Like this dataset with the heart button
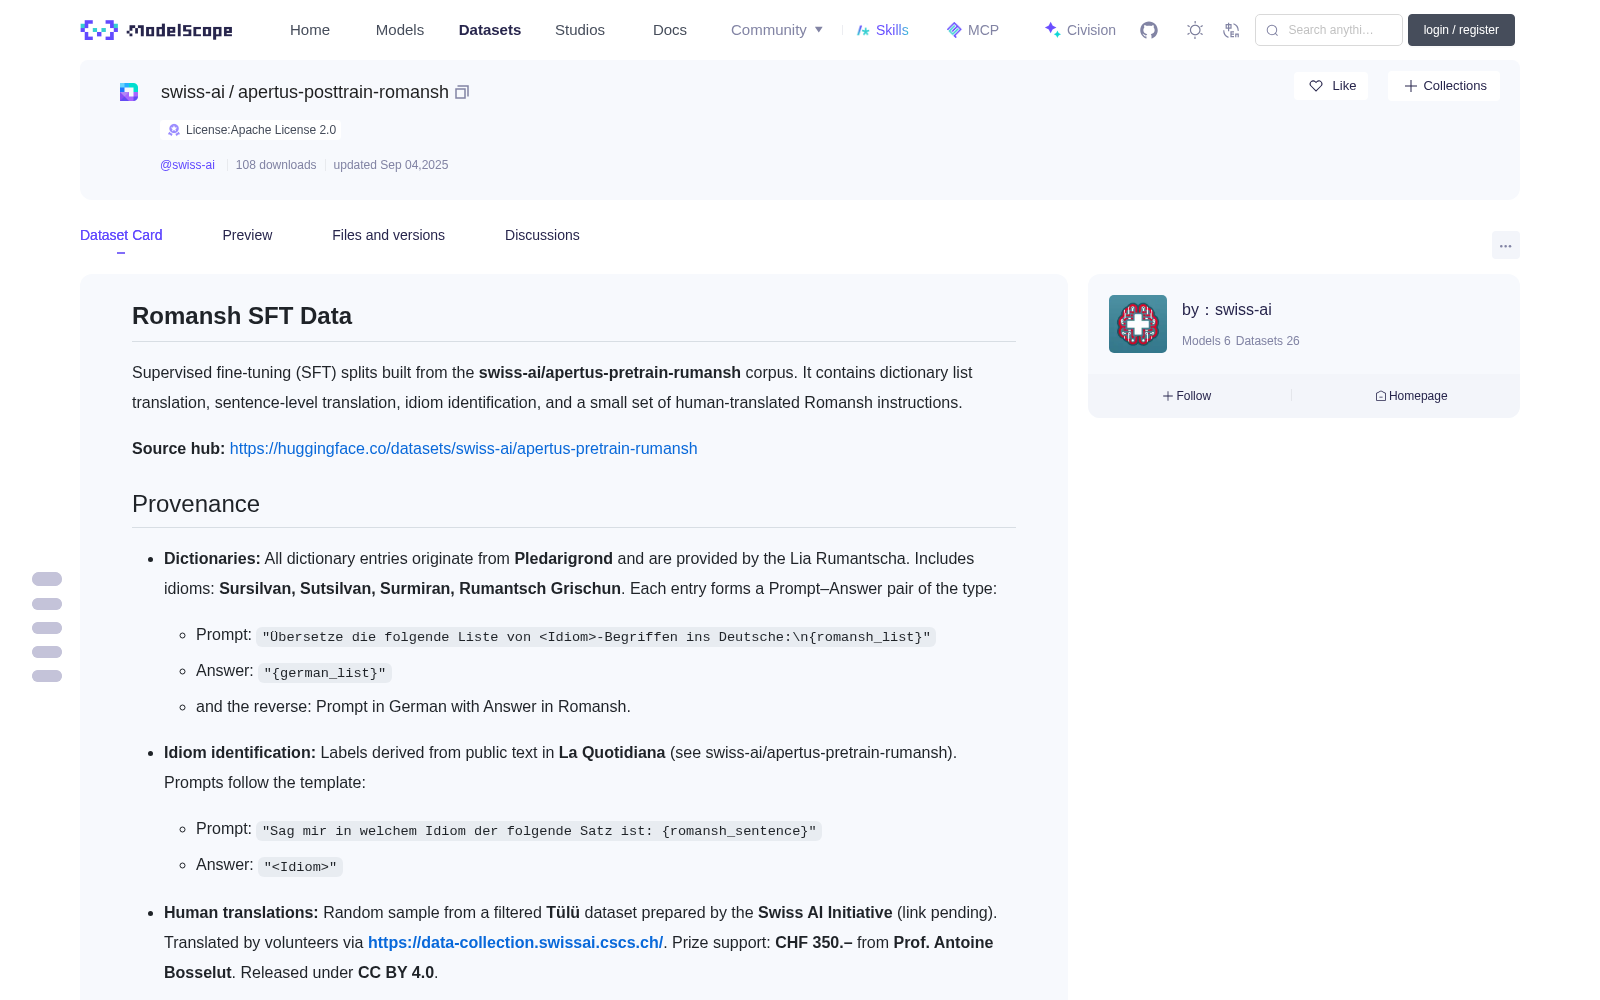Screen dimensions: 1600x1000 tap(1331, 86)
